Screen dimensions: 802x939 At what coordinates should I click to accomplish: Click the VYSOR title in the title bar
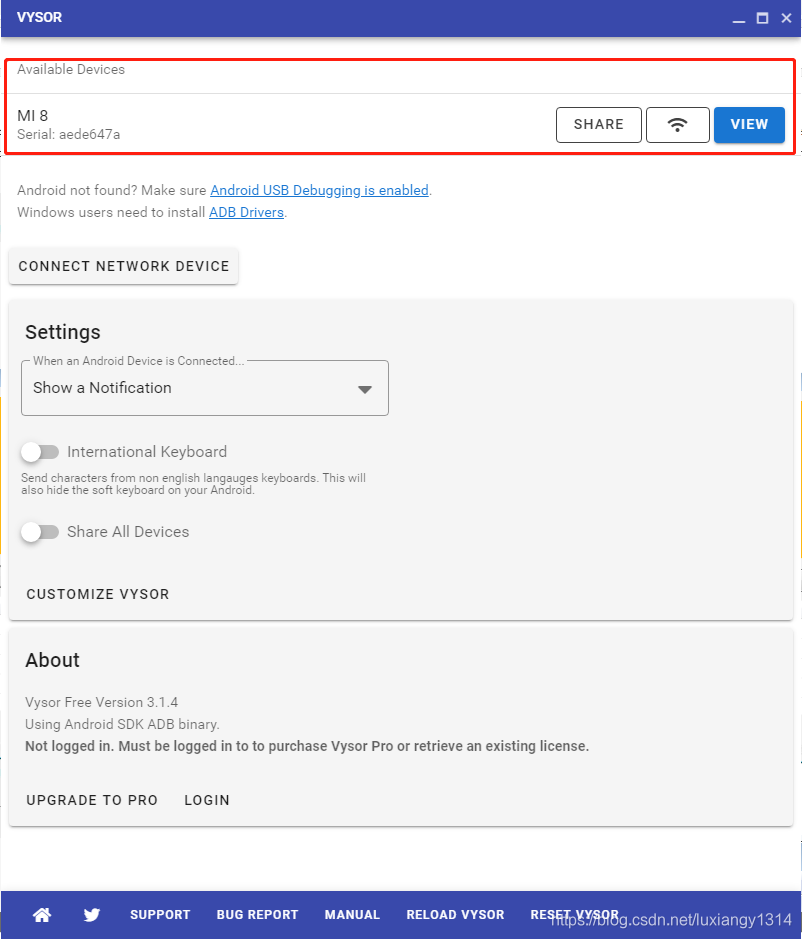(x=40, y=17)
